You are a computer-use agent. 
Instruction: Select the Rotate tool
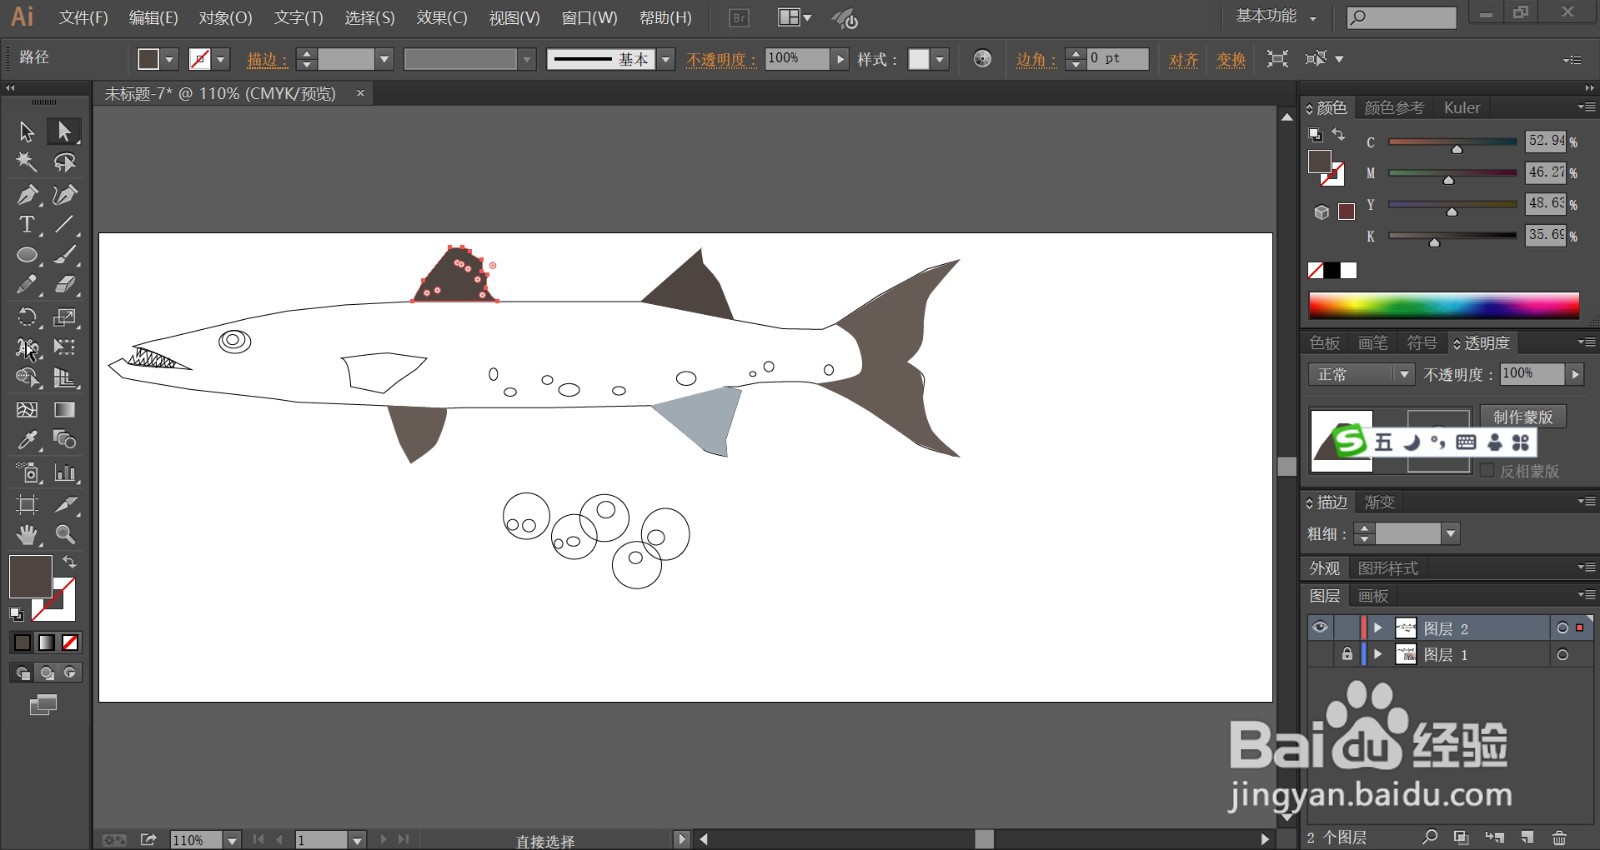click(x=27, y=317)
